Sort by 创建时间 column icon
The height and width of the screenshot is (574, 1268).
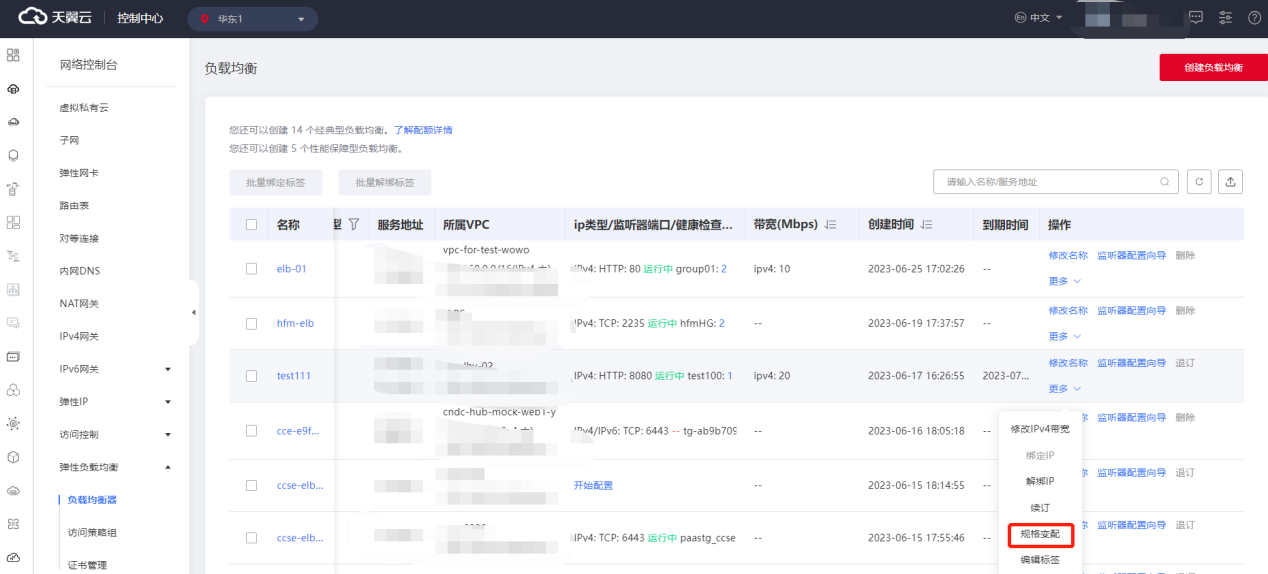point(926,225)
